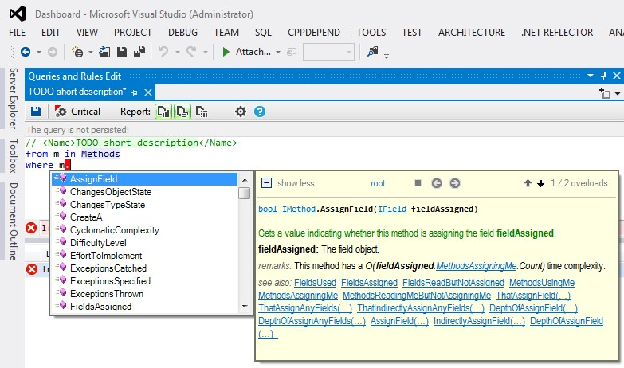Select AssignField in the completion list

point(144,179)
